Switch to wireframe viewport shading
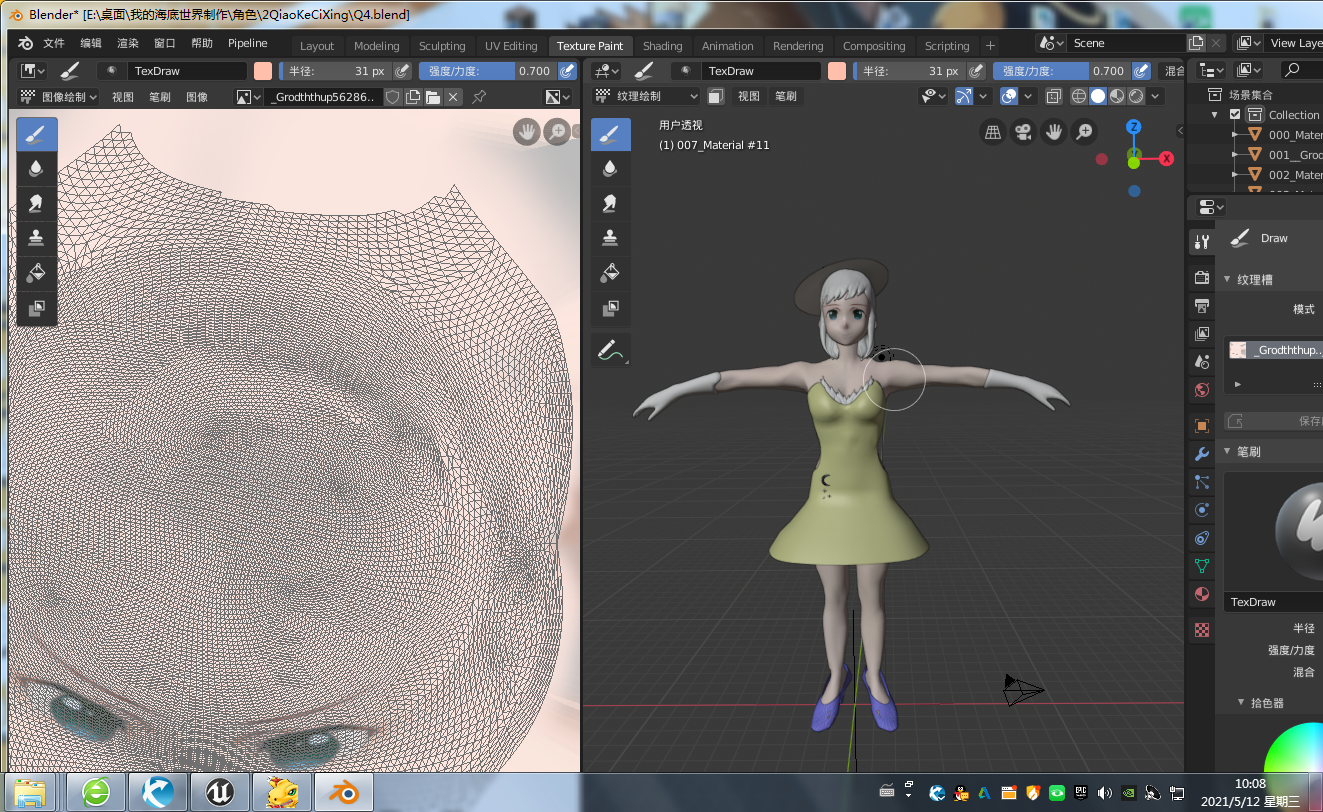This screenshot has width=1323, height=812. [x=1079, y=96]
